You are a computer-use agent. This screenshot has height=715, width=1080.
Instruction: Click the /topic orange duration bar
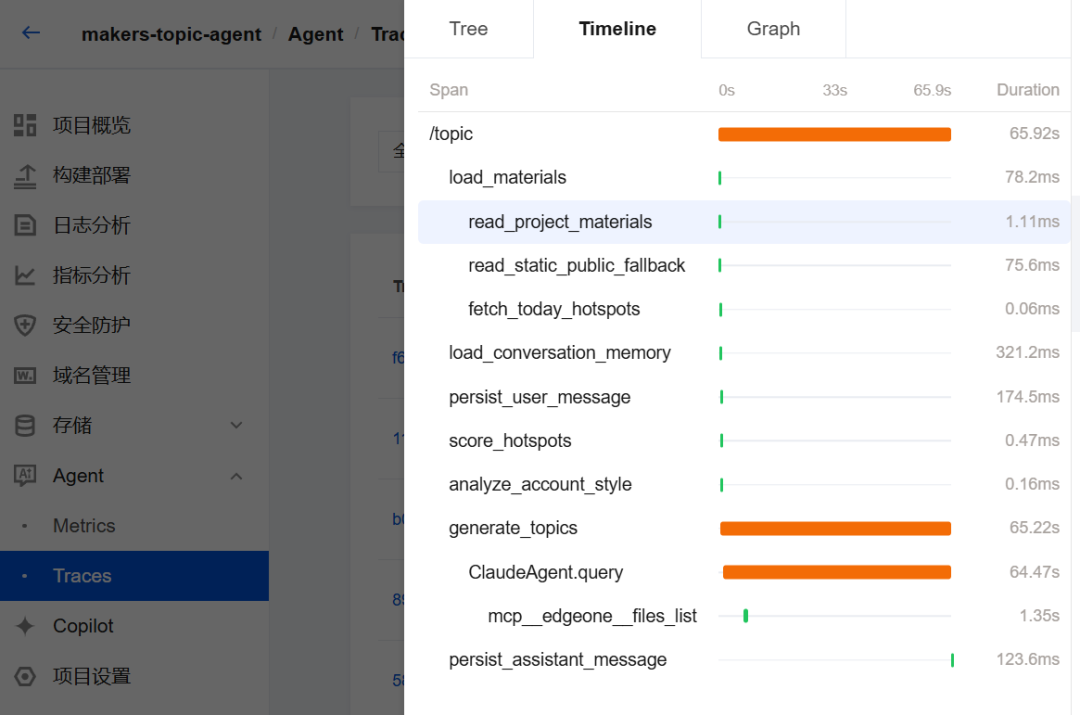(835, 134)
